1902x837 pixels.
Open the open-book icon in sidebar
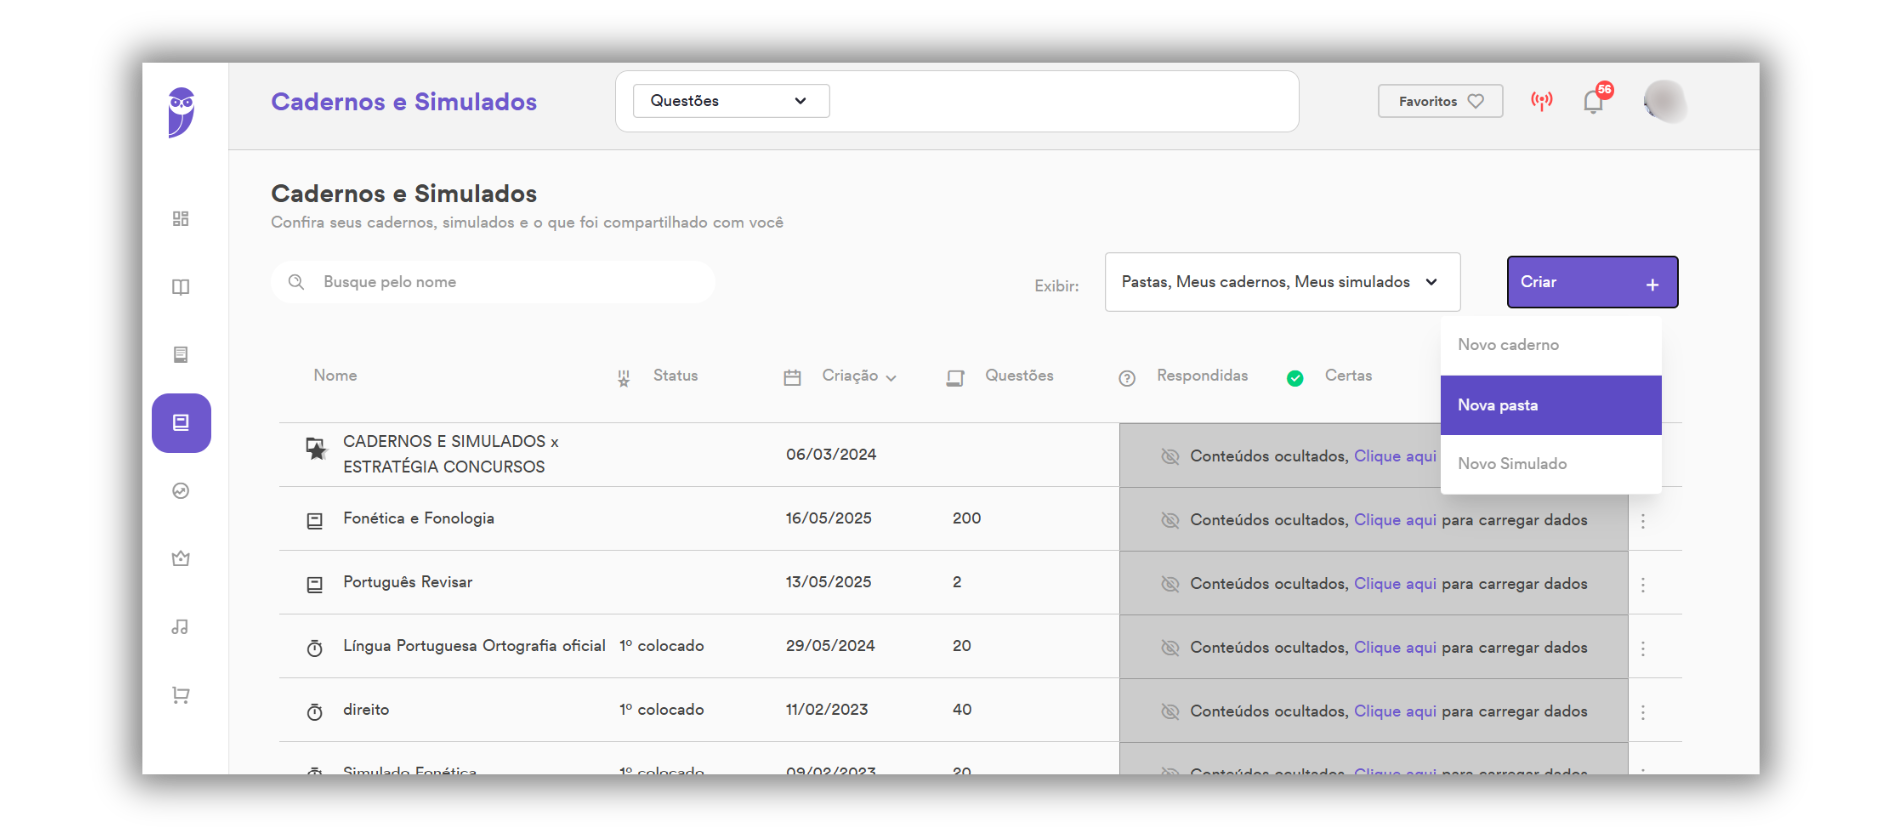(181, 287)
